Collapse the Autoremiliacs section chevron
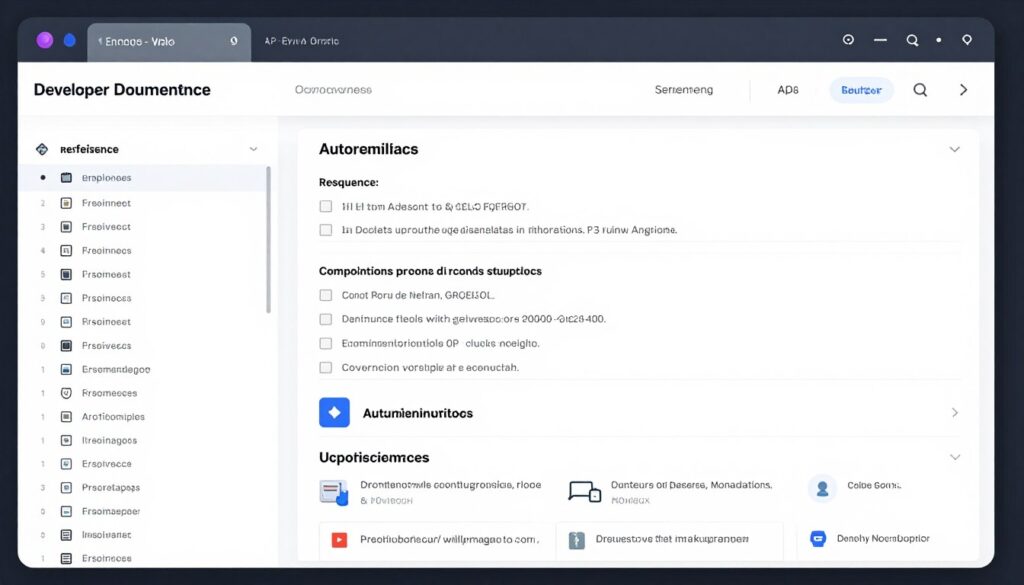The image size is (1024, 585). [956, 148]
